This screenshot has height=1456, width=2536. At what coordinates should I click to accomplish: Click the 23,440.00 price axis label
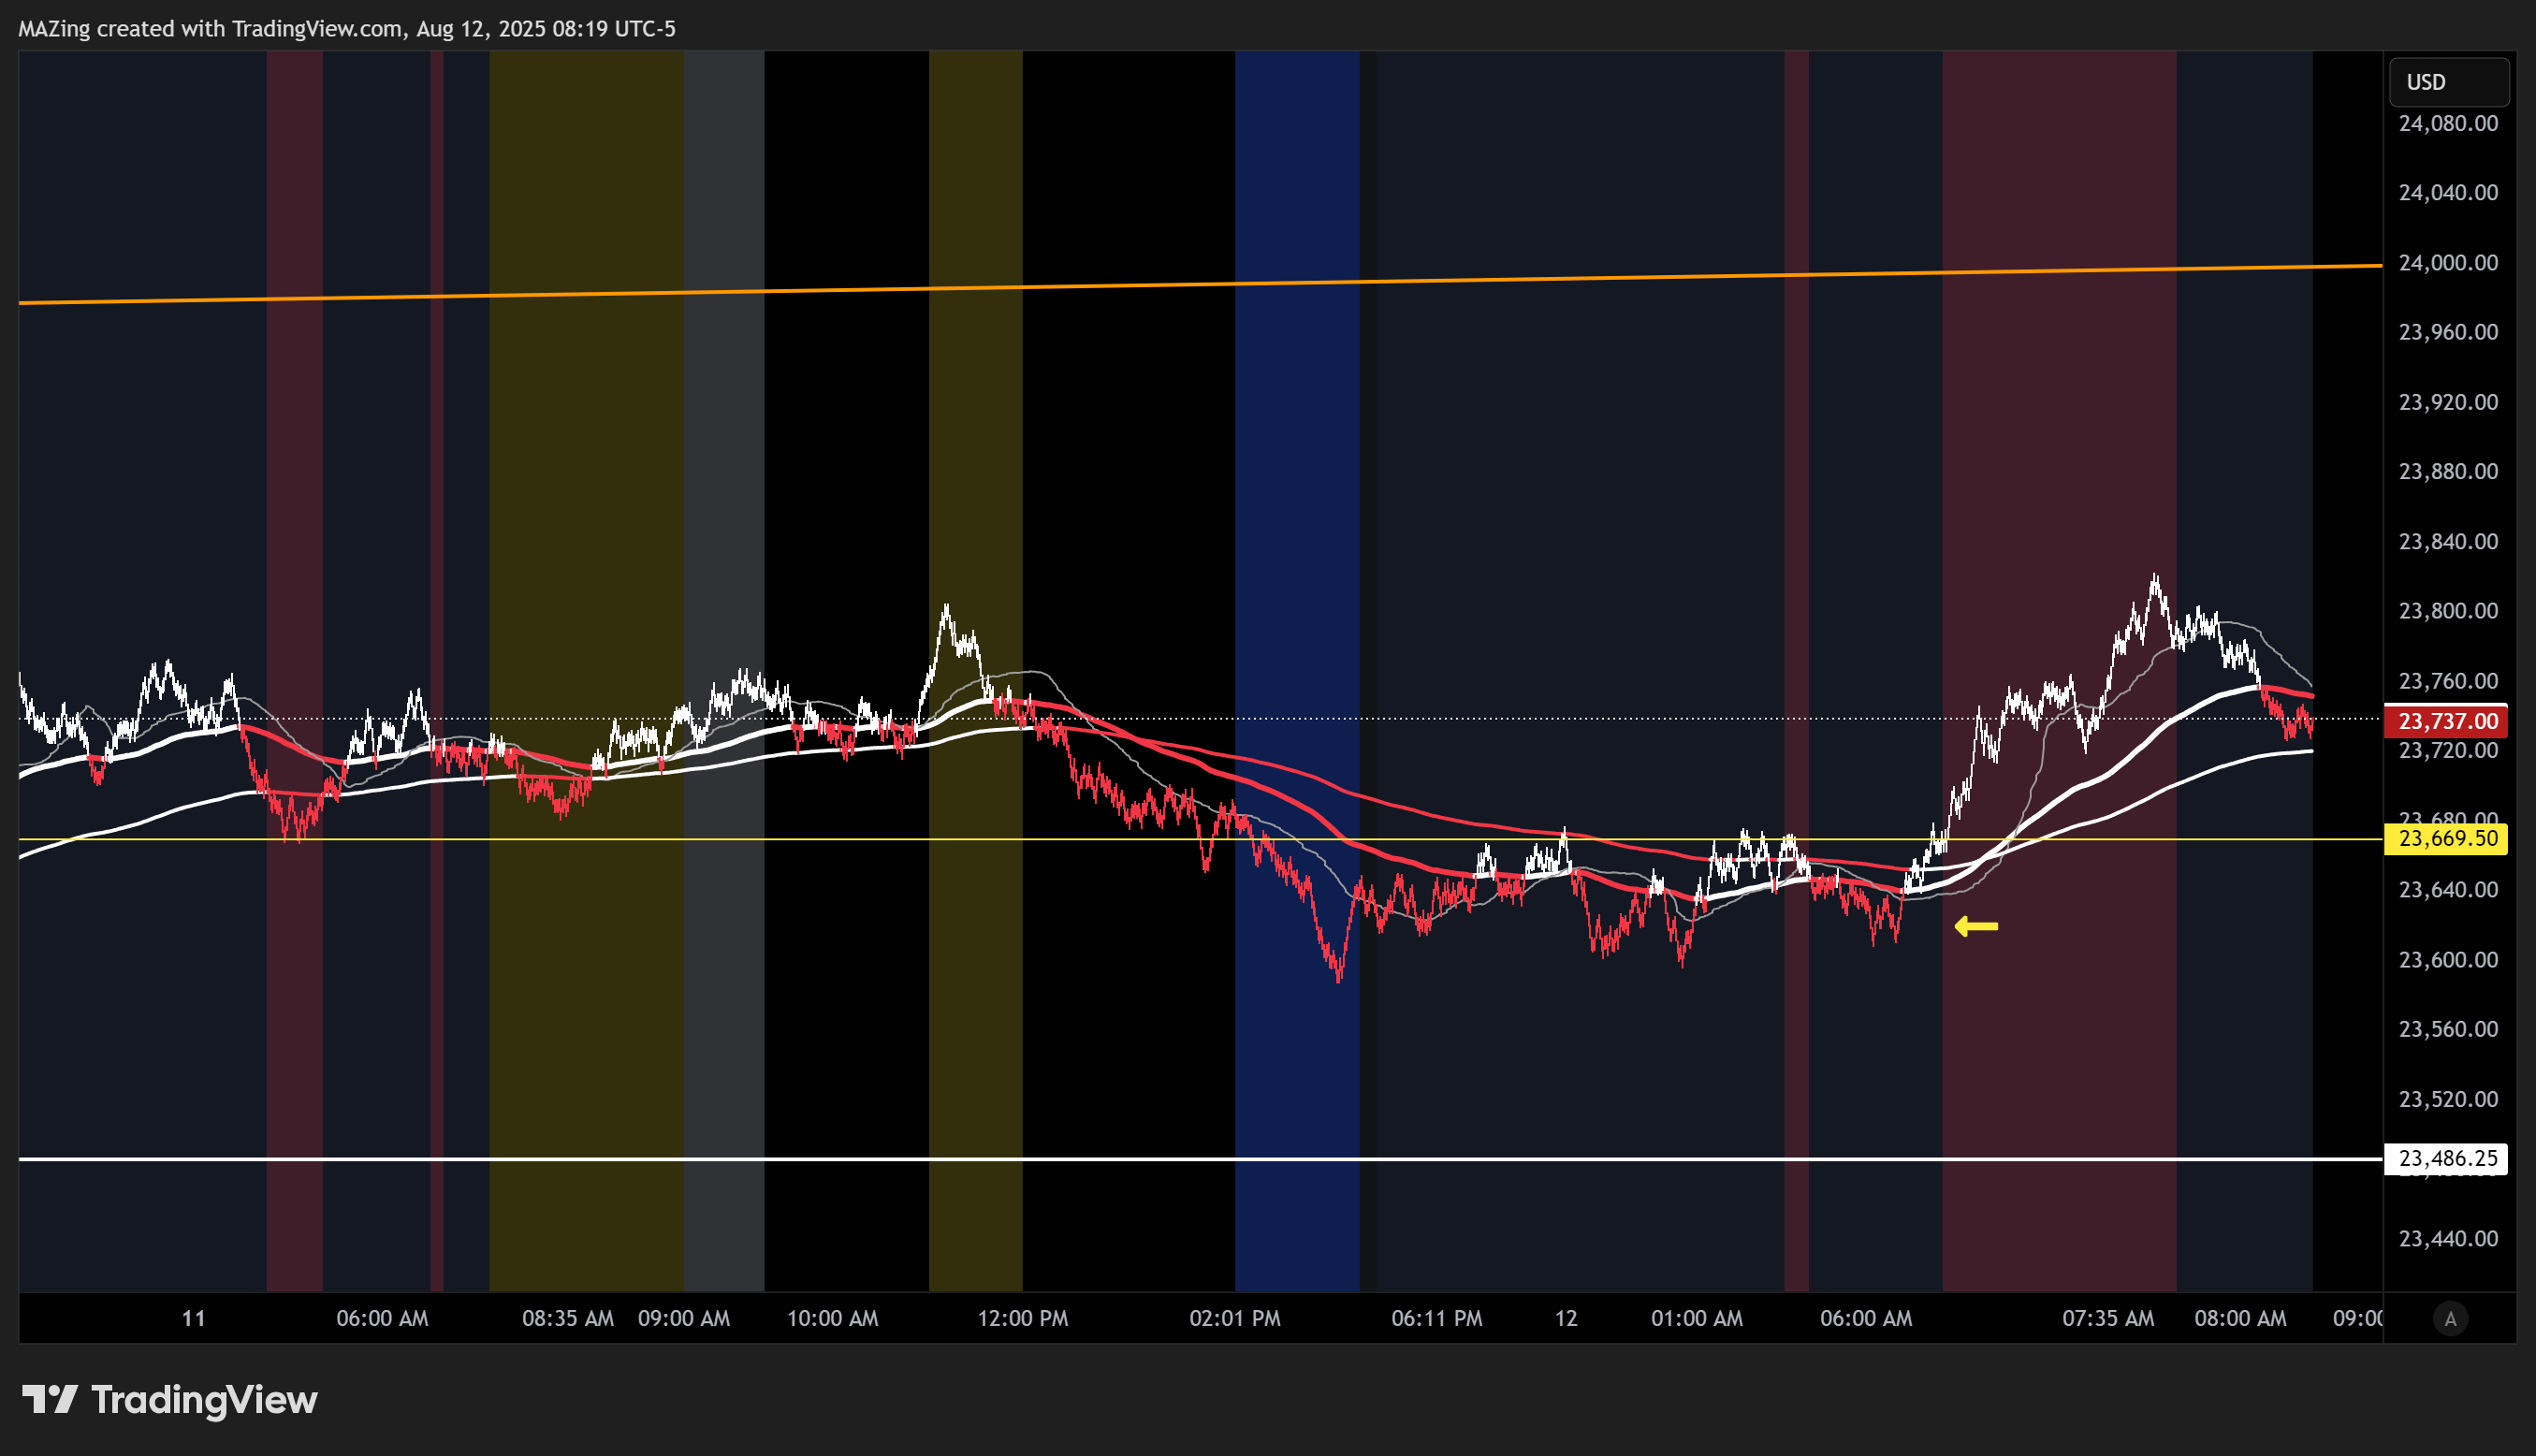click(x=2447, y=1239)
